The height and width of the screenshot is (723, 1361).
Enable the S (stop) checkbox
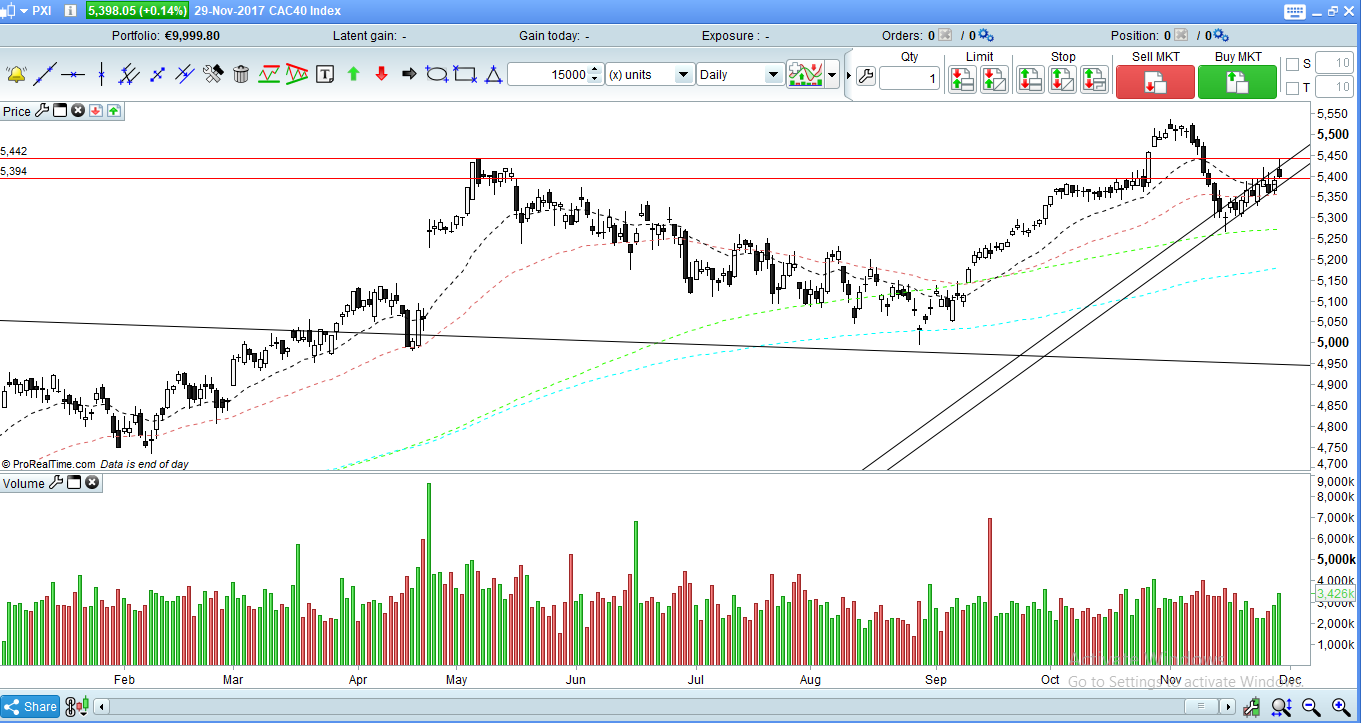pos(1292,64)
